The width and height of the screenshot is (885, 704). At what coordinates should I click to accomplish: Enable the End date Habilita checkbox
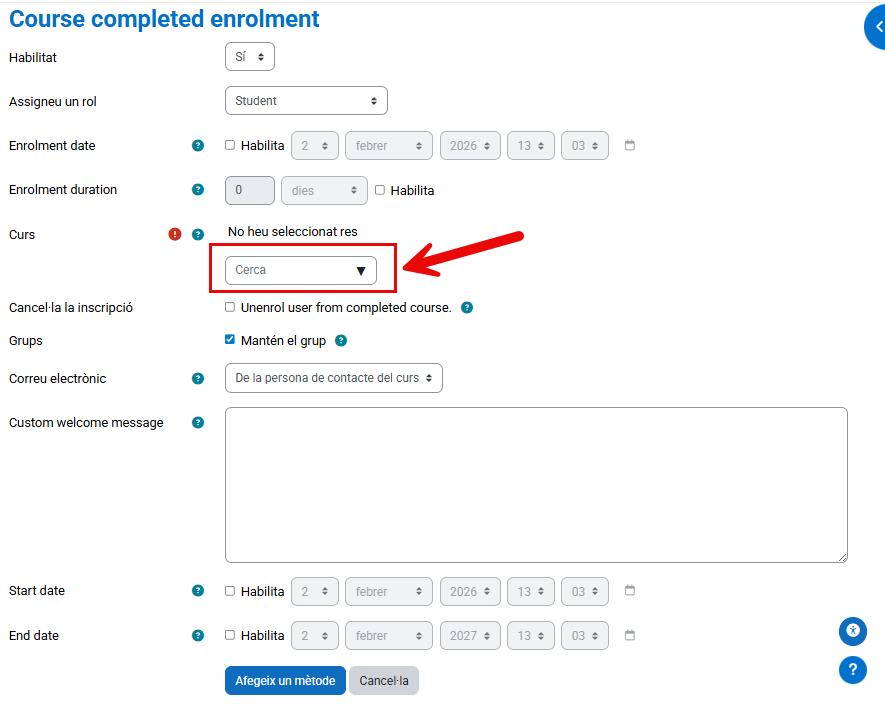230,634
